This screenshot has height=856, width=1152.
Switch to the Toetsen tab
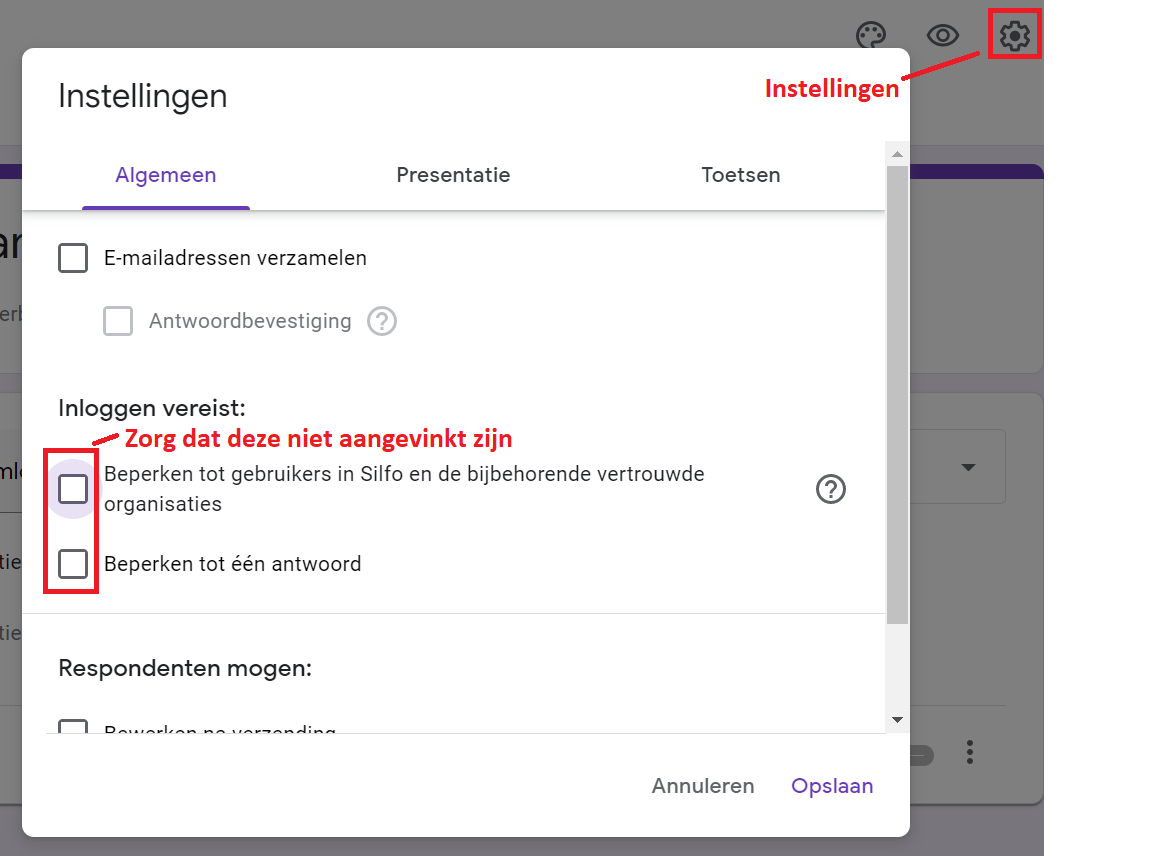coord(741,175)
